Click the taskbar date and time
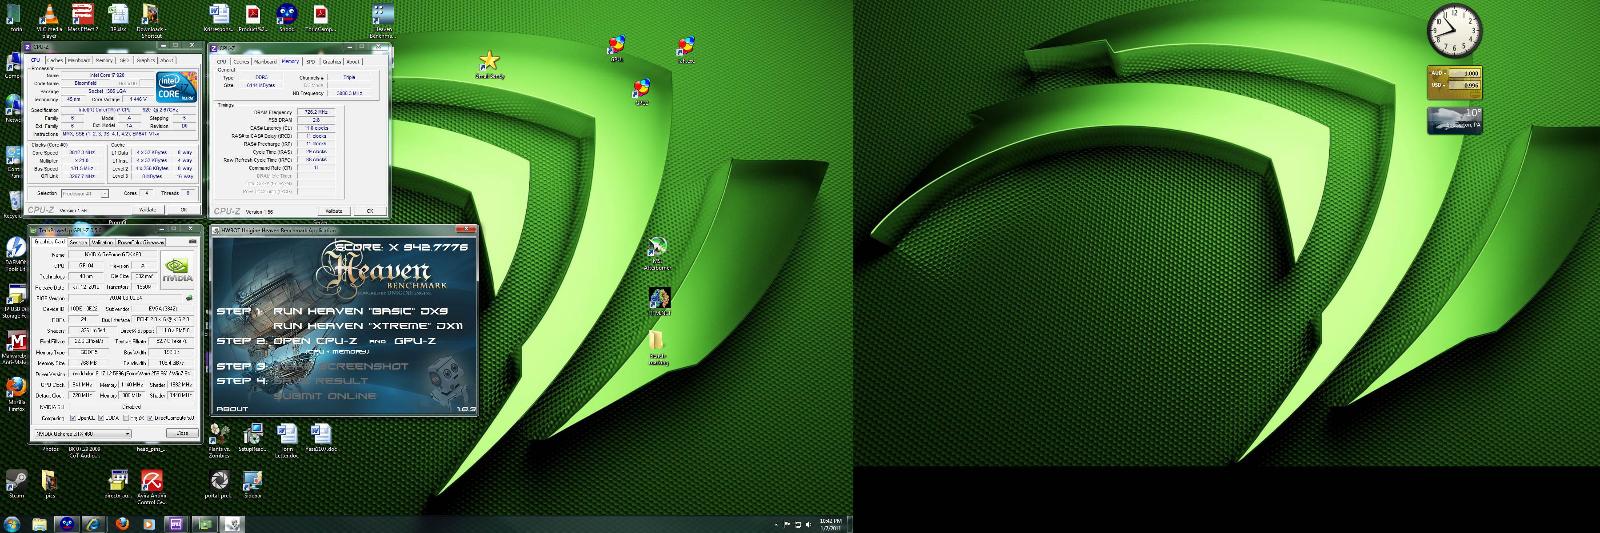1600x533 pixels. 832,524
